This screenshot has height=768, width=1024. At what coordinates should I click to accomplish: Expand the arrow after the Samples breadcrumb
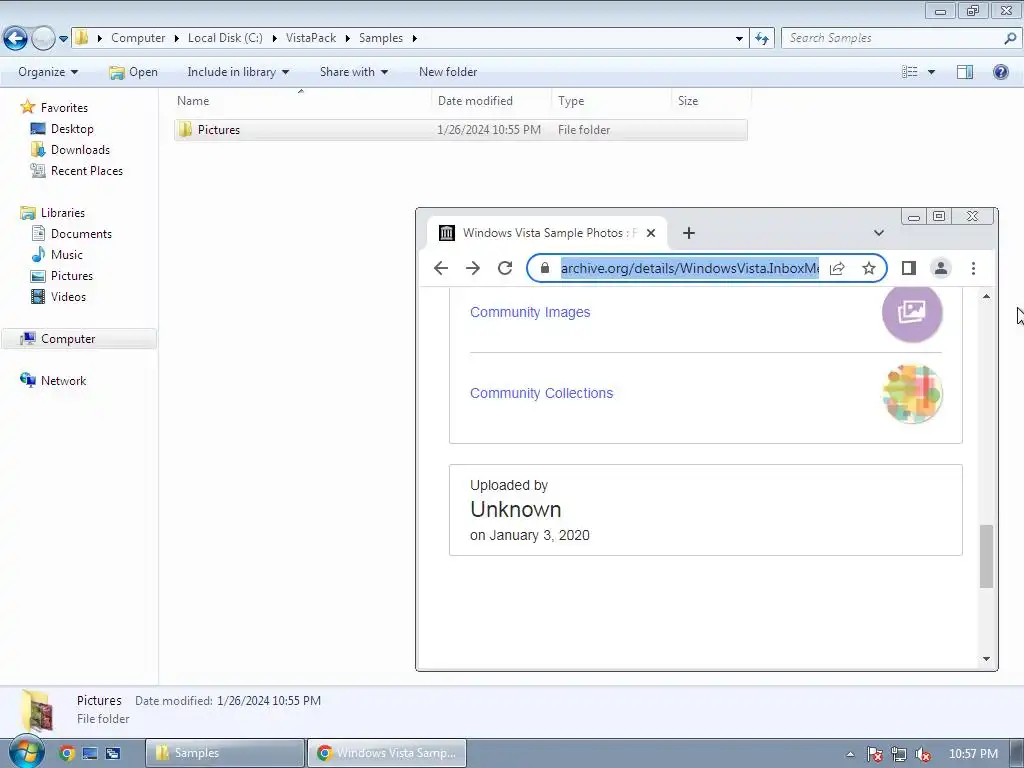pos(415,39)
